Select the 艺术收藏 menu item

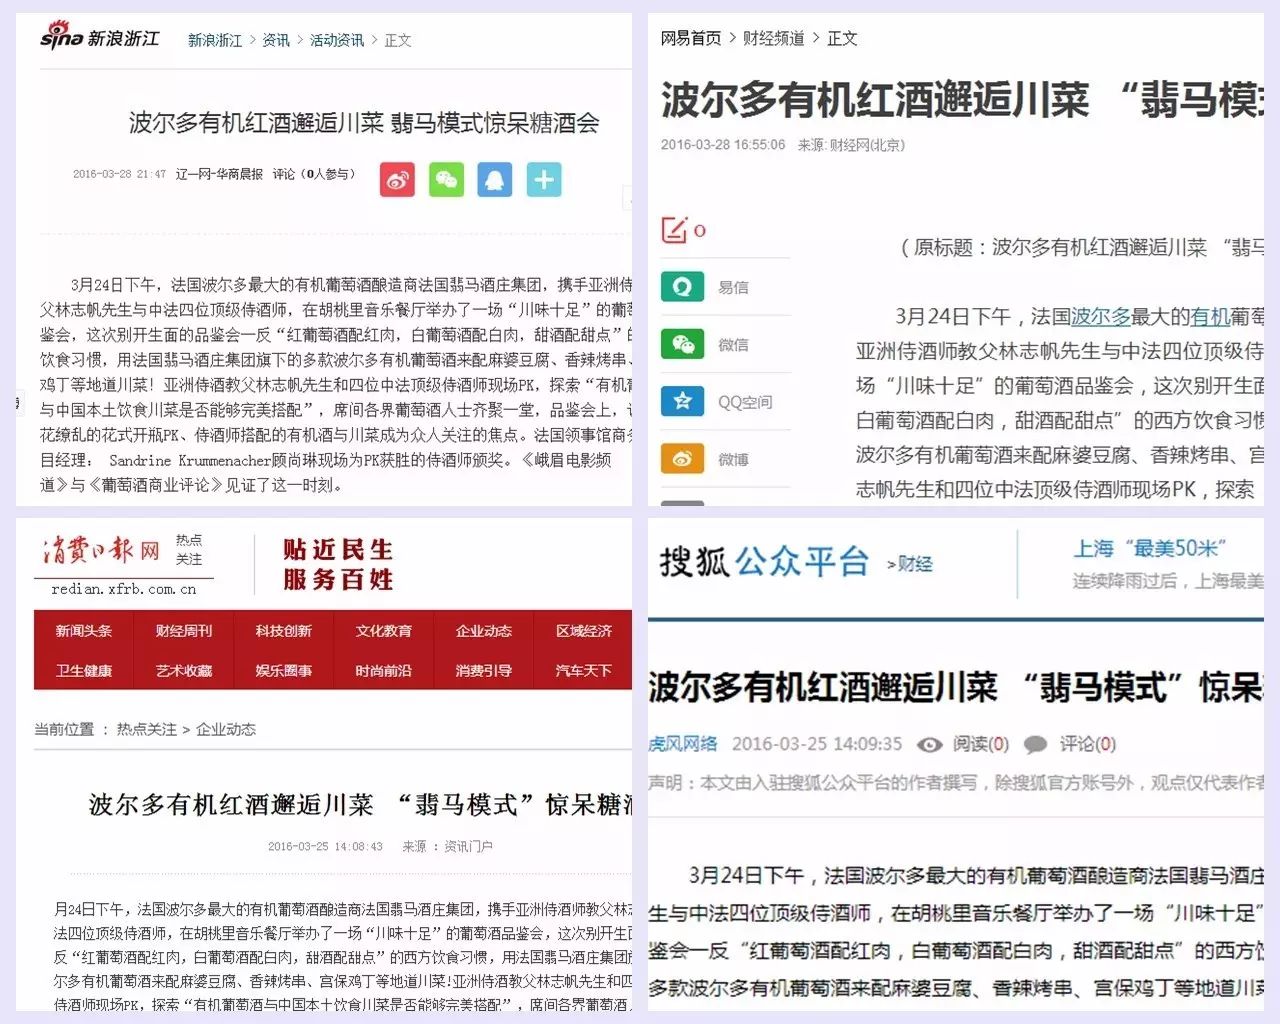(184, 670)
